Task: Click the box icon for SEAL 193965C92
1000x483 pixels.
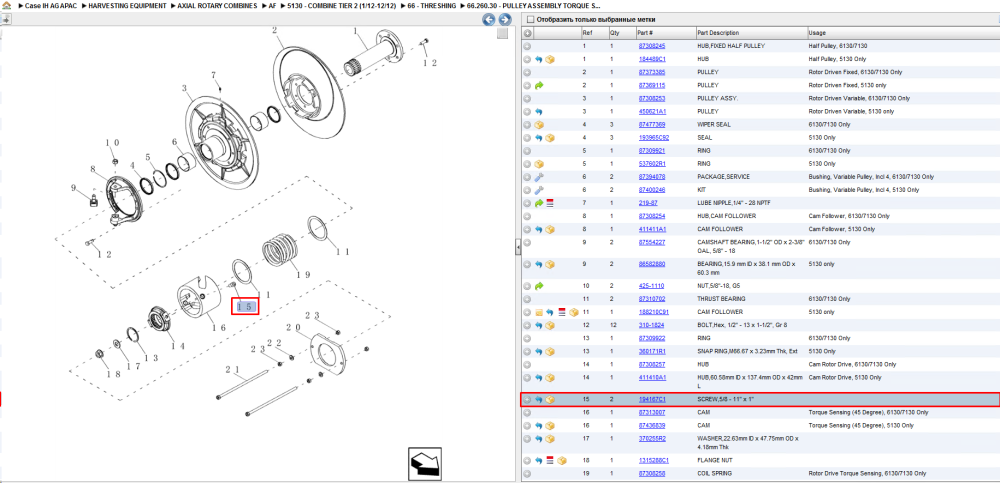Action: pos(550,138)
